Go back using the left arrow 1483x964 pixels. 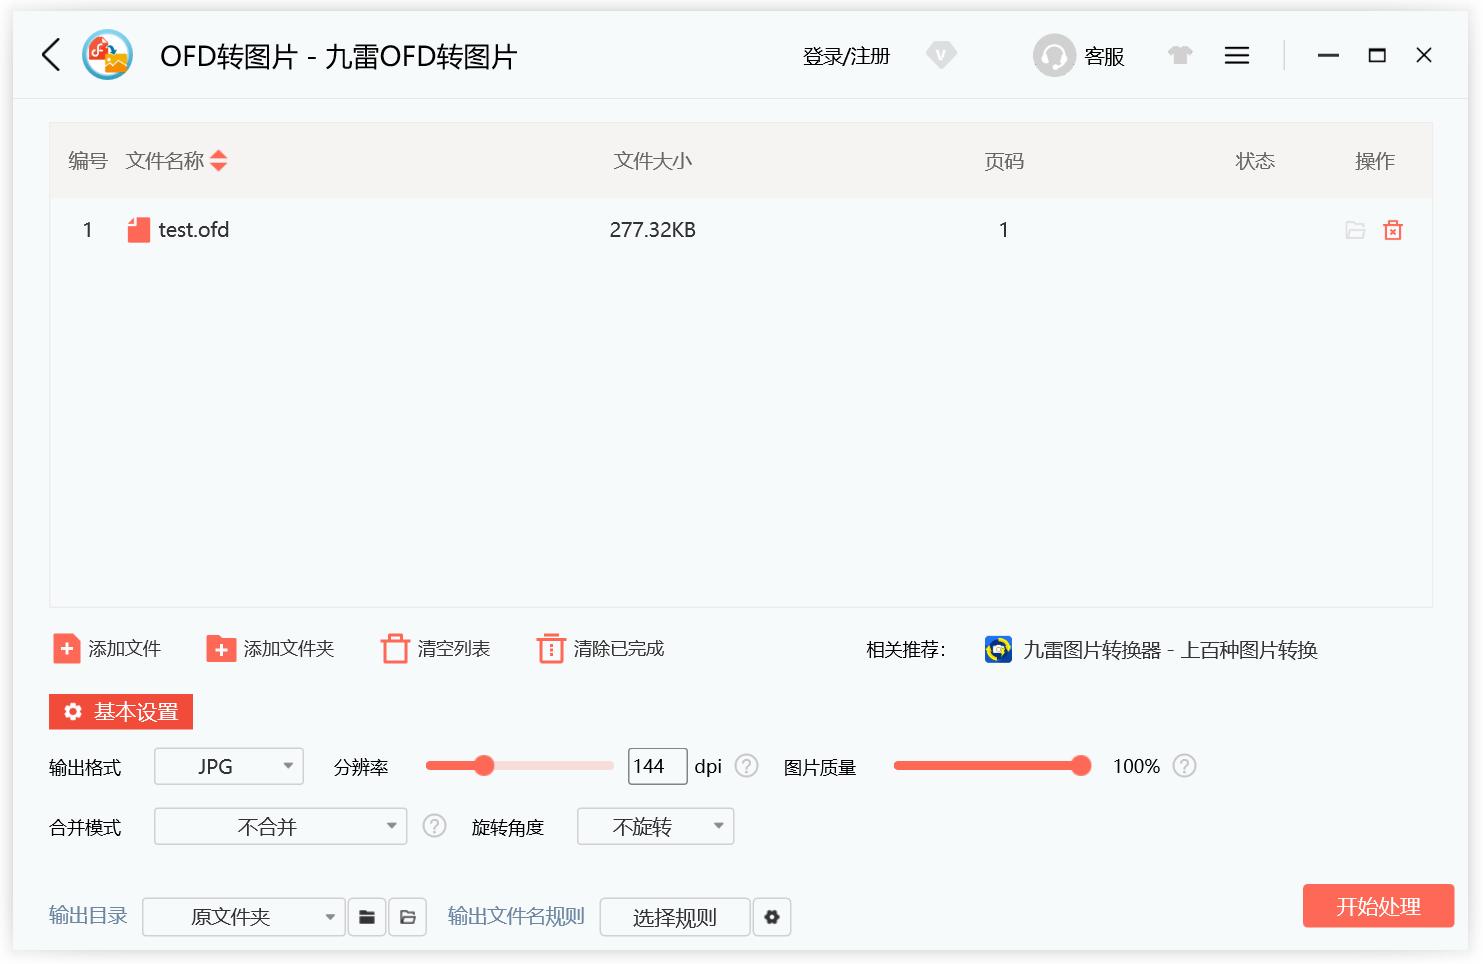(x=51, y=55)
